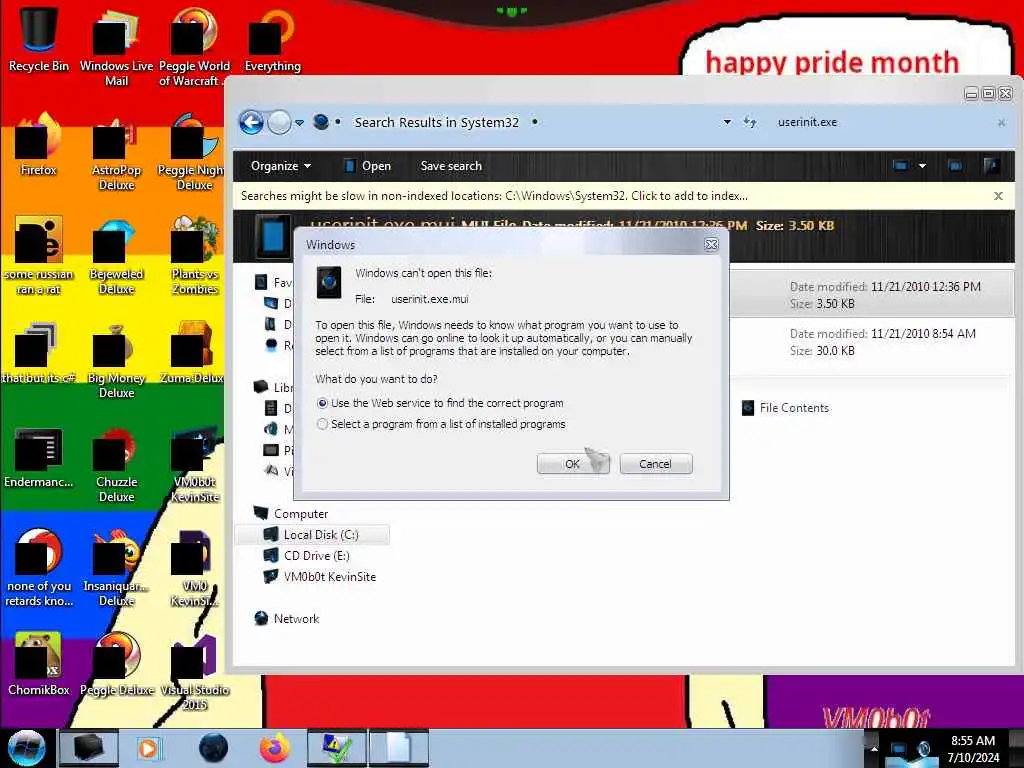Open Peggle Deluxe desktop icon
Image resolution: width=1024 pixels, height=768 pixels.
pyautogui.click(x=116, y=664)
